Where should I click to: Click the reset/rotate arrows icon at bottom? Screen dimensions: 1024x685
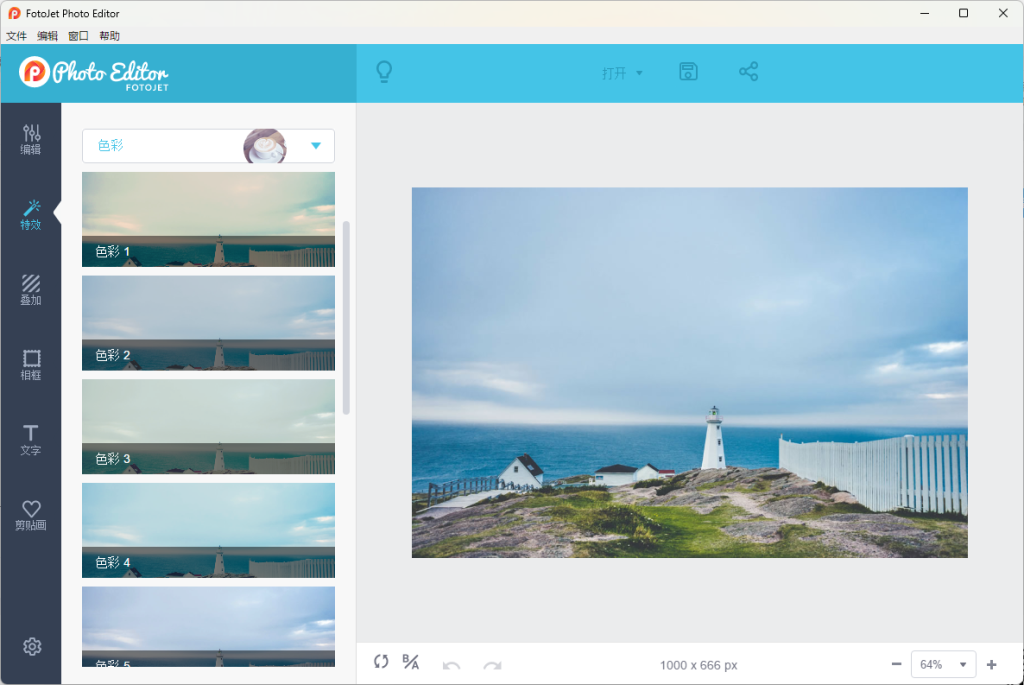point(381,662)
